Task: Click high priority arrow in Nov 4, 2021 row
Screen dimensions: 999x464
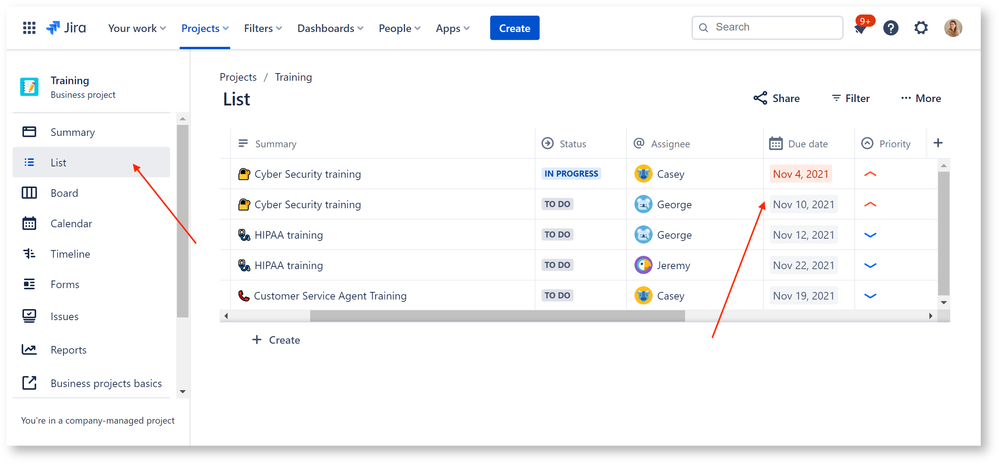Action: point(870,173)
